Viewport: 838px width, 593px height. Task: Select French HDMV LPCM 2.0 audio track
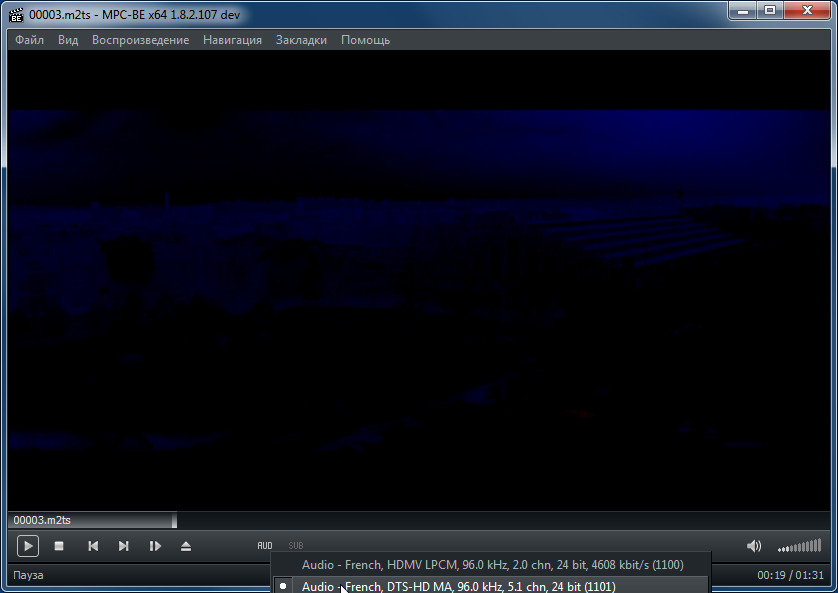(491, 565)
